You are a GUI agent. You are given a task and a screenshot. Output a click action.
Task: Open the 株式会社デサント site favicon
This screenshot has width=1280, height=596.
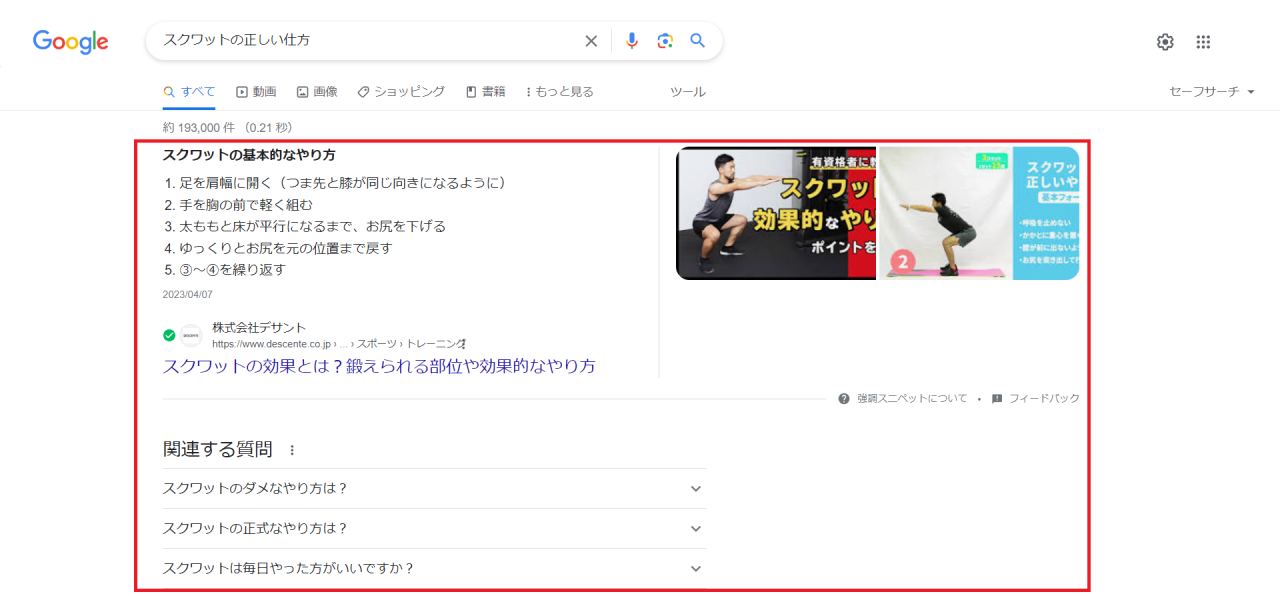[191, 335]
